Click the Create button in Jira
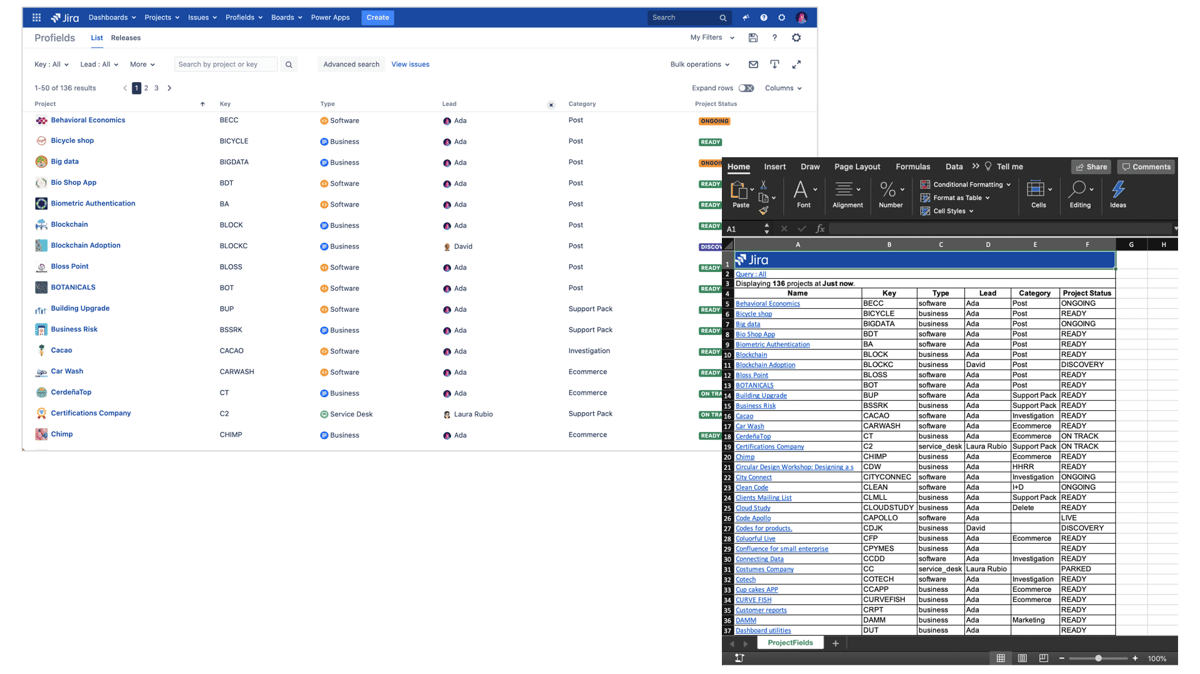 (375, 17)
